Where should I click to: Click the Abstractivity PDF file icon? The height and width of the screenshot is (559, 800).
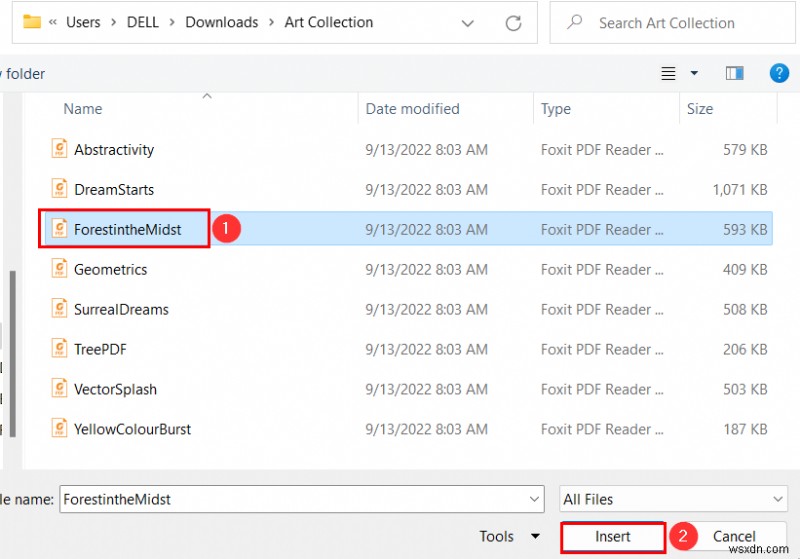click(59, 149)
